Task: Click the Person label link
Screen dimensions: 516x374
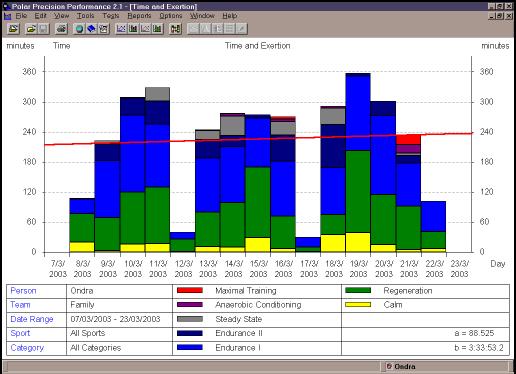Action: click(23, 291)
